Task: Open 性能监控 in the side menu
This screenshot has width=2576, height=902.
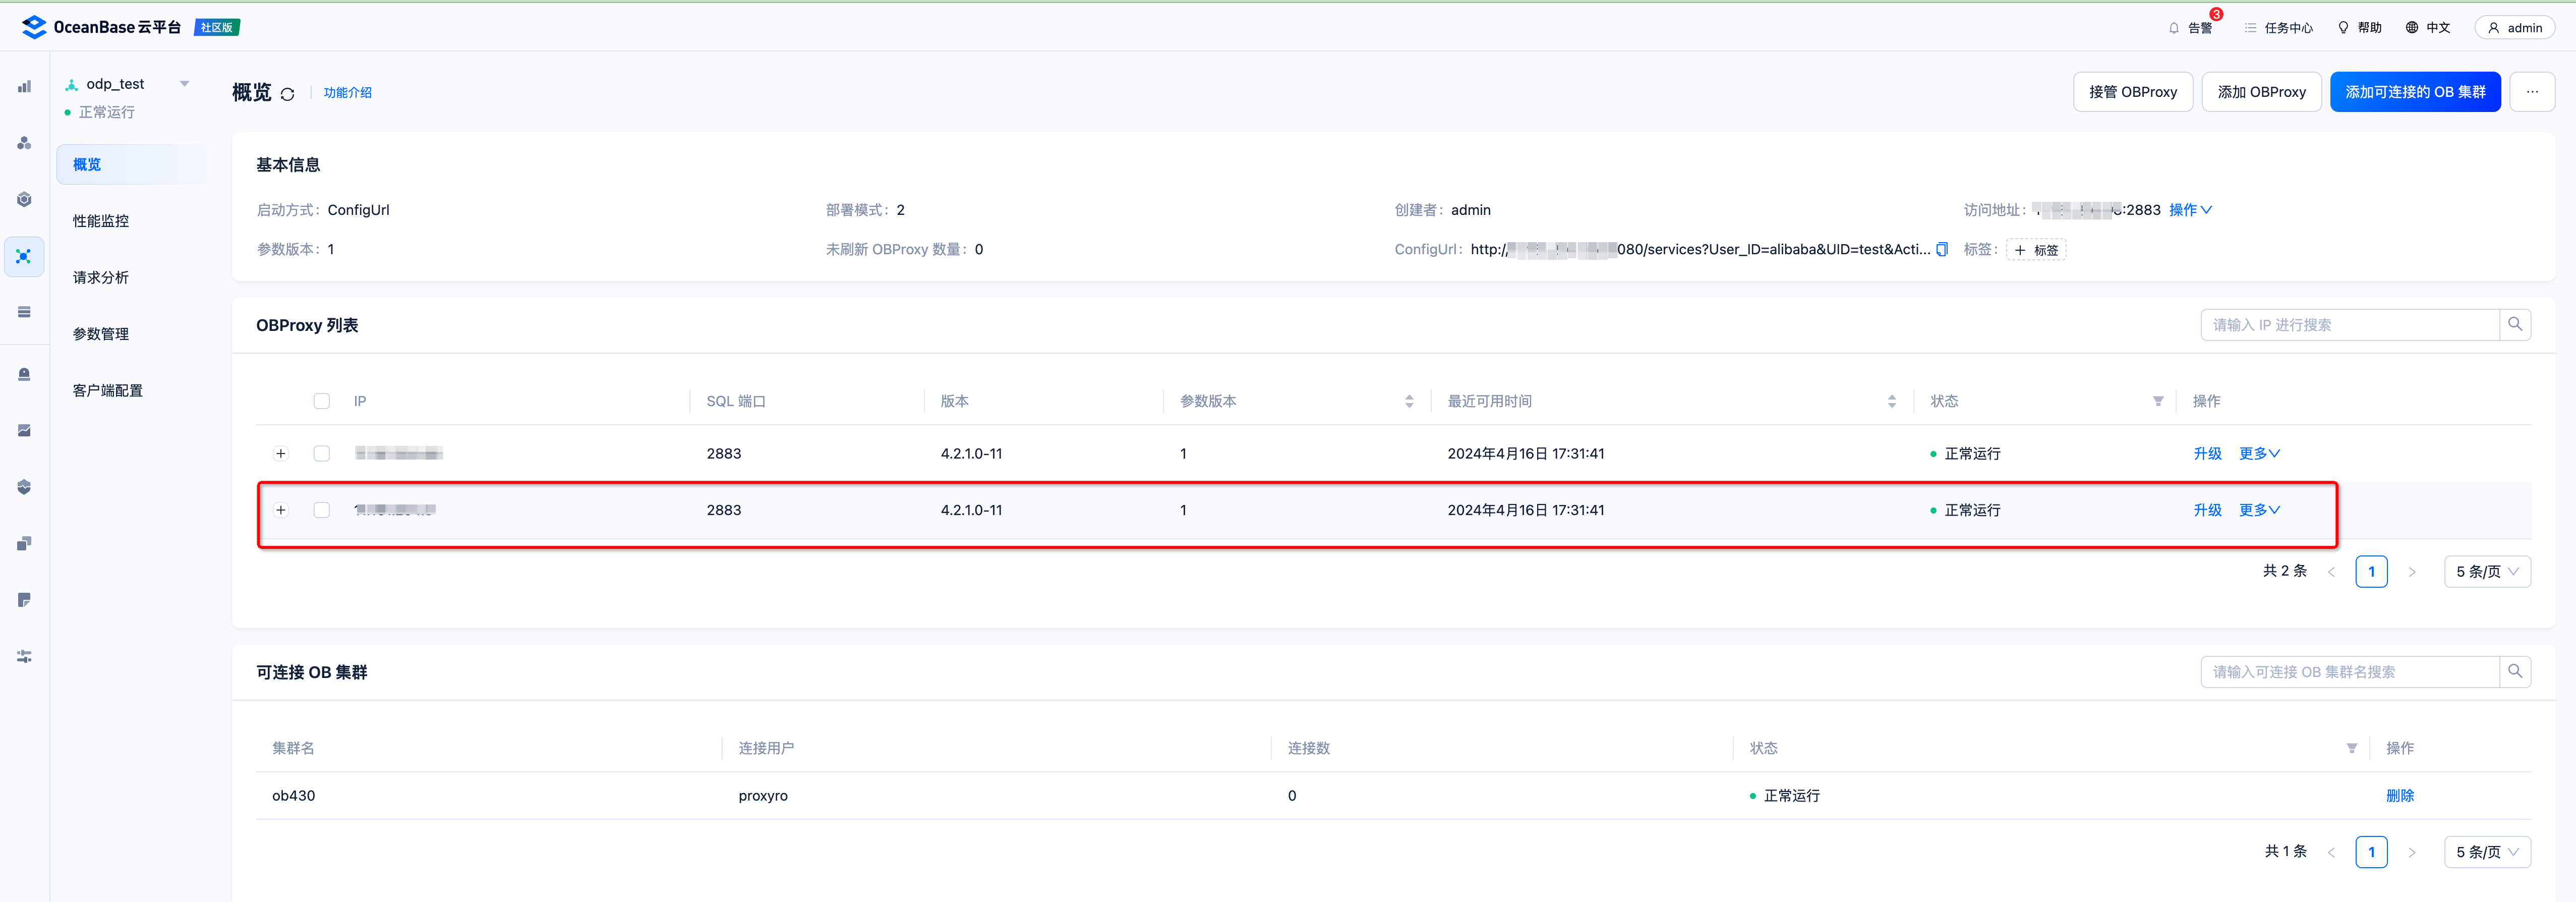Action: pyautogui.click(x=101, y=221)
